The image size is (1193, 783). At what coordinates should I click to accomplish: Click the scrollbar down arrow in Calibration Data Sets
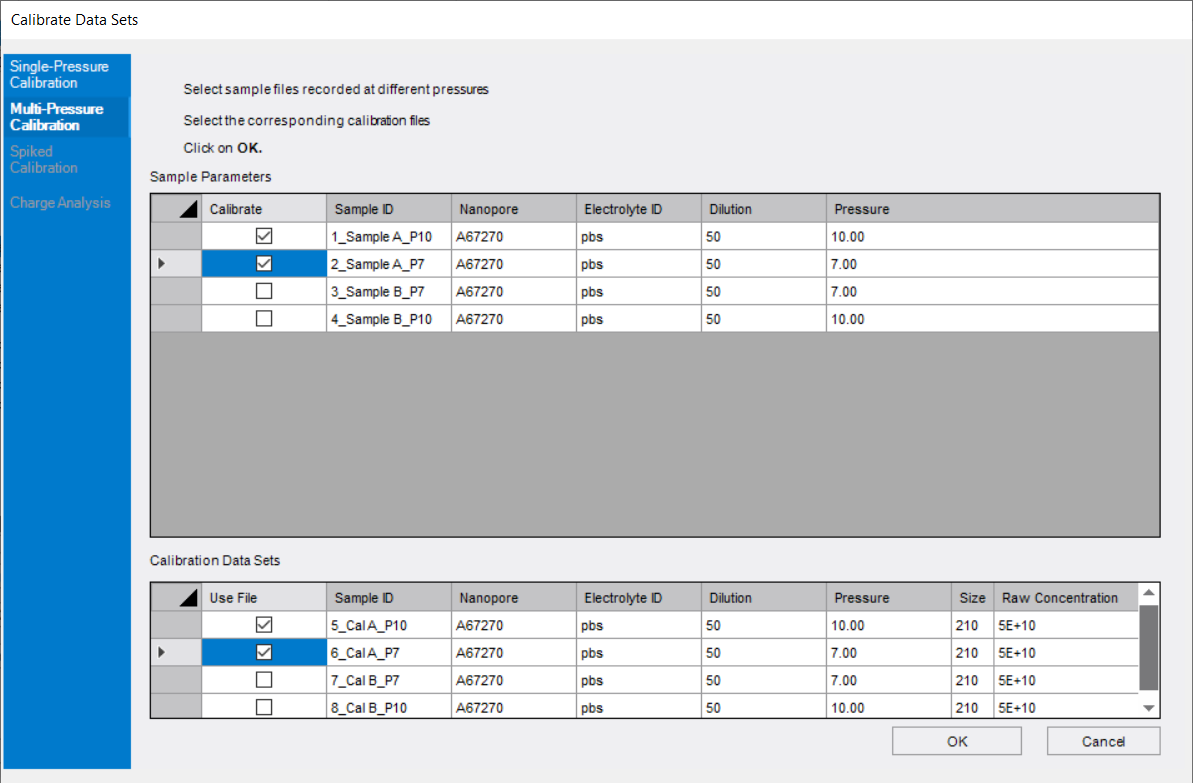pyautogui.click(x=1148, y=707)
